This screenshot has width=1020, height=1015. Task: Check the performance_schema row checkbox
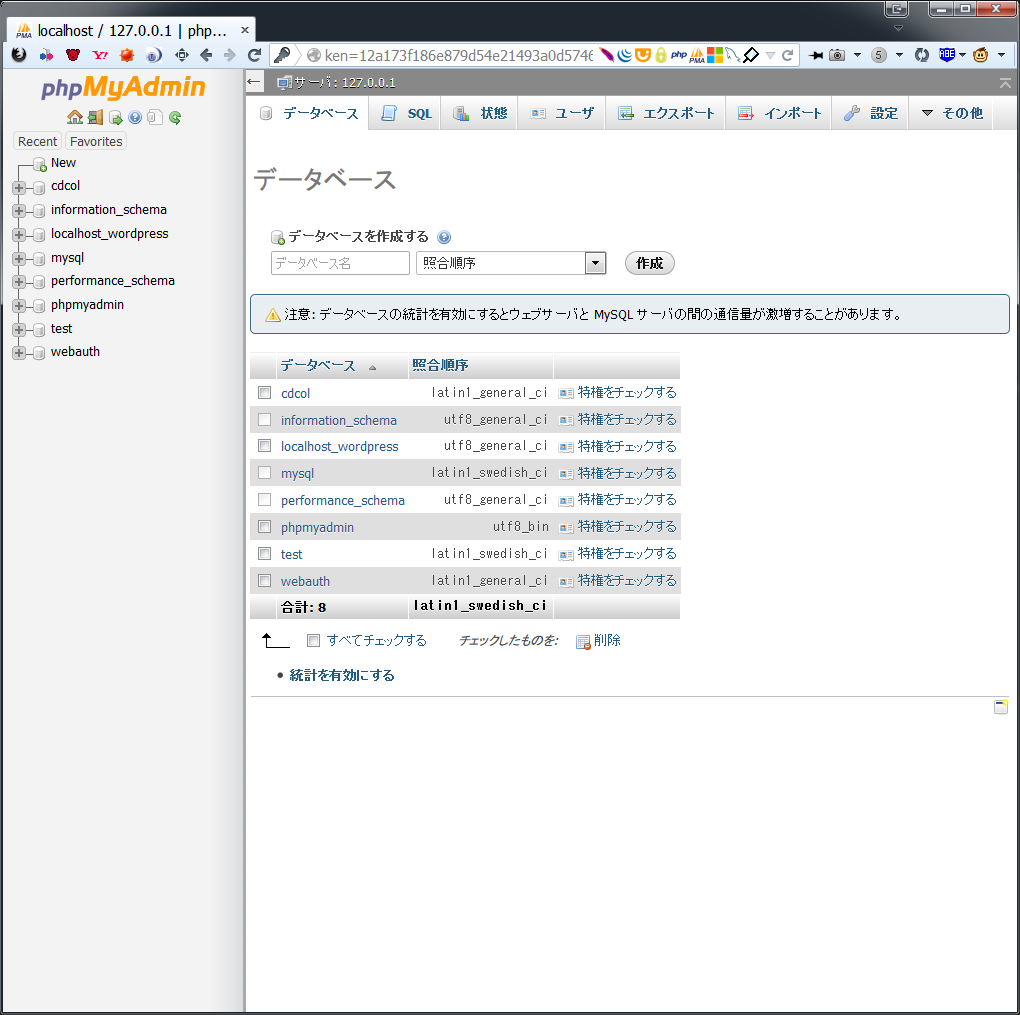pos(265,500)
